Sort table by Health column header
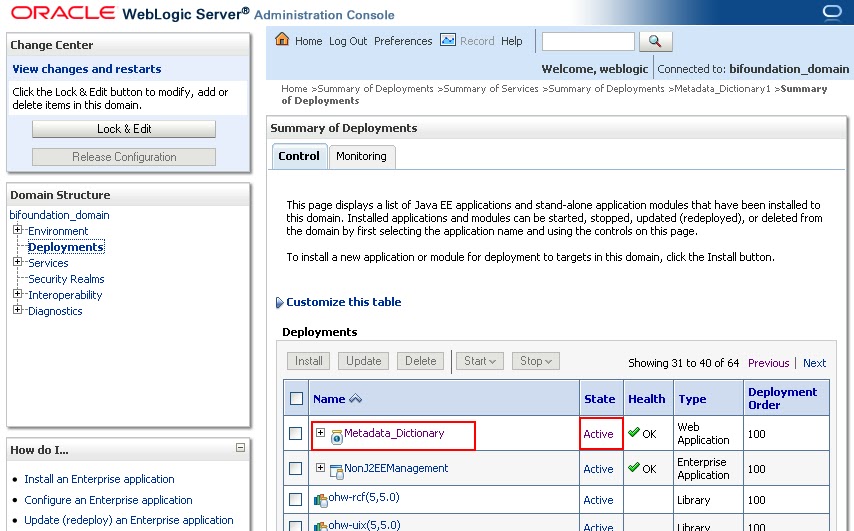 646,399
